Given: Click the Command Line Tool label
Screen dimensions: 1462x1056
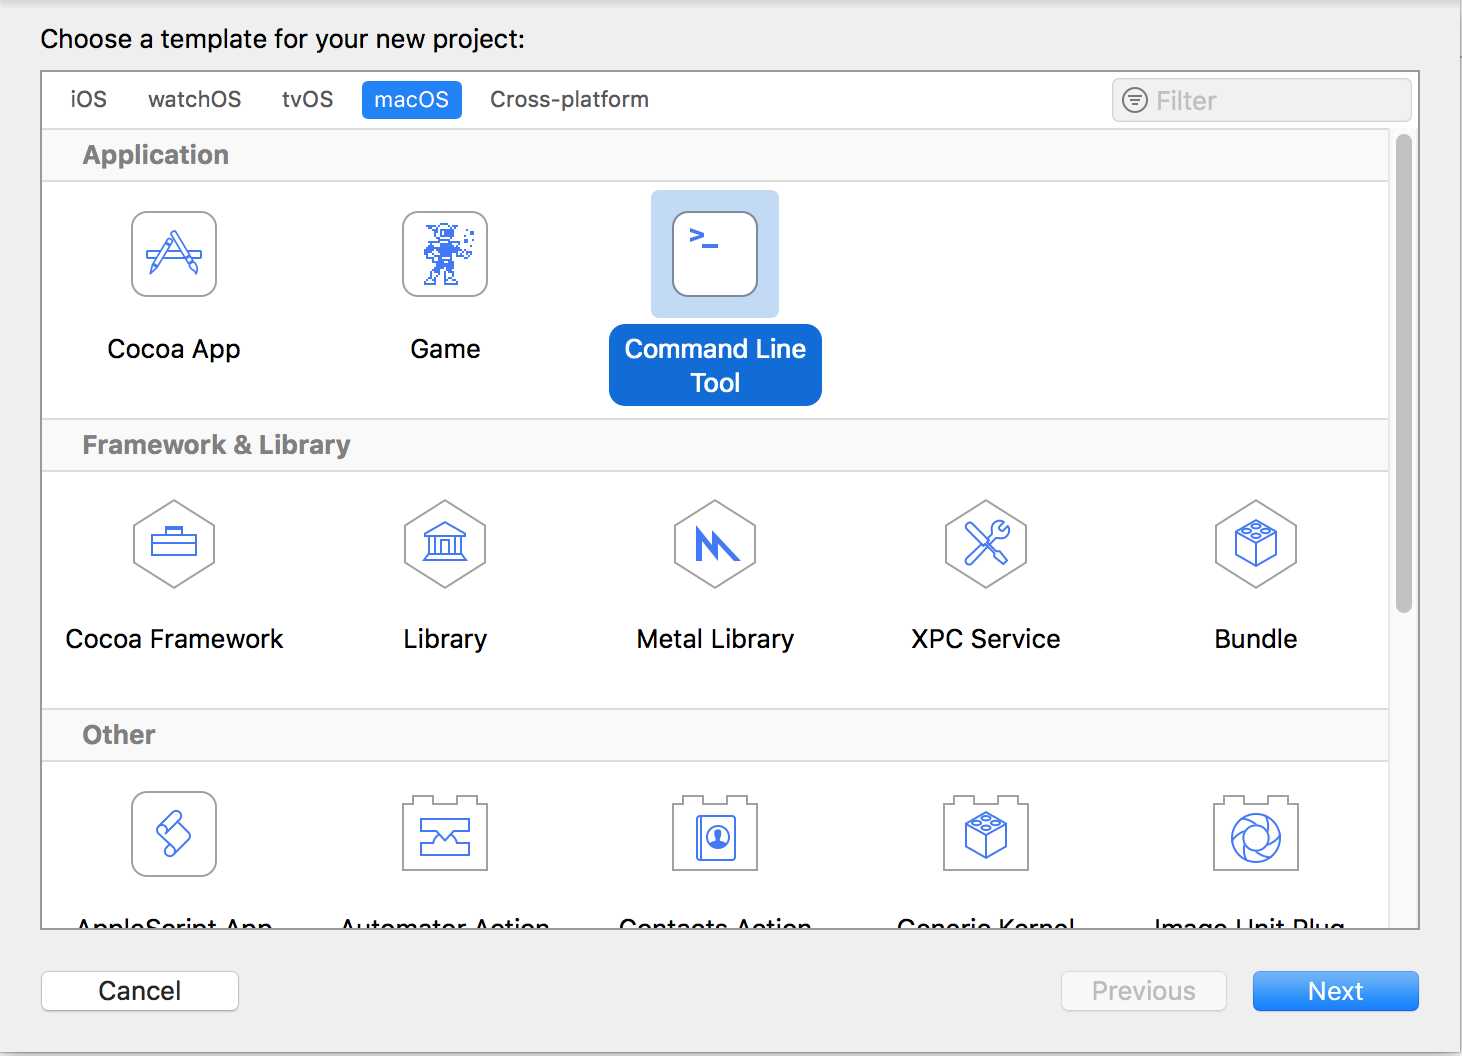Looking at the screenshot, I should pos(715,365).
